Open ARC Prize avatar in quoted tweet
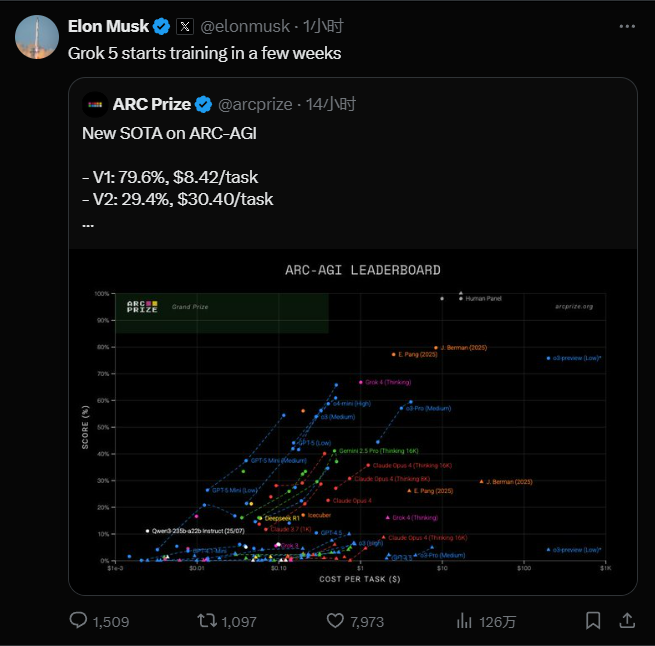Image resolution: width=655 pixels, height=646 pixels. point(95,104)
